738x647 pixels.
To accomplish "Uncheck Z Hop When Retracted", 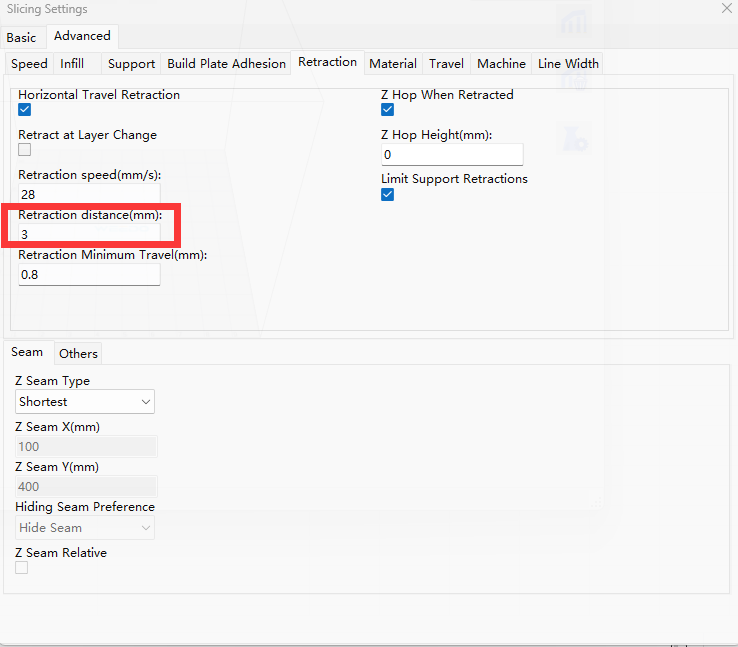I will 388,110.
